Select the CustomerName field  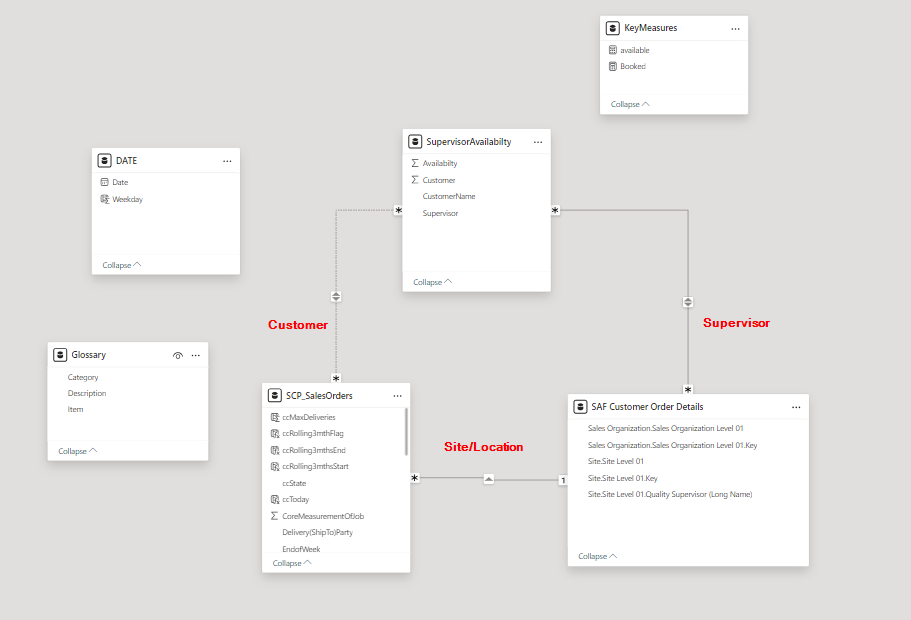tap(449, 196)
